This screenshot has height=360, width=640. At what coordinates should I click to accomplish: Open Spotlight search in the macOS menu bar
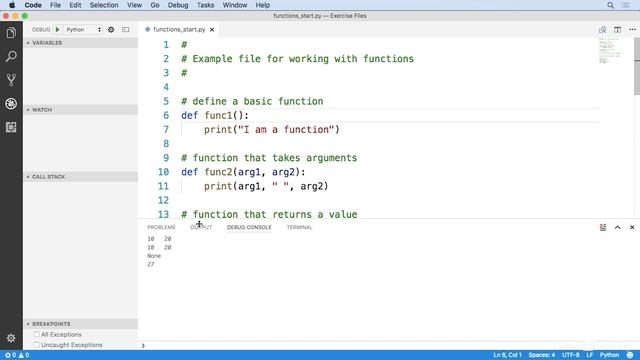(x=611, y=5)
